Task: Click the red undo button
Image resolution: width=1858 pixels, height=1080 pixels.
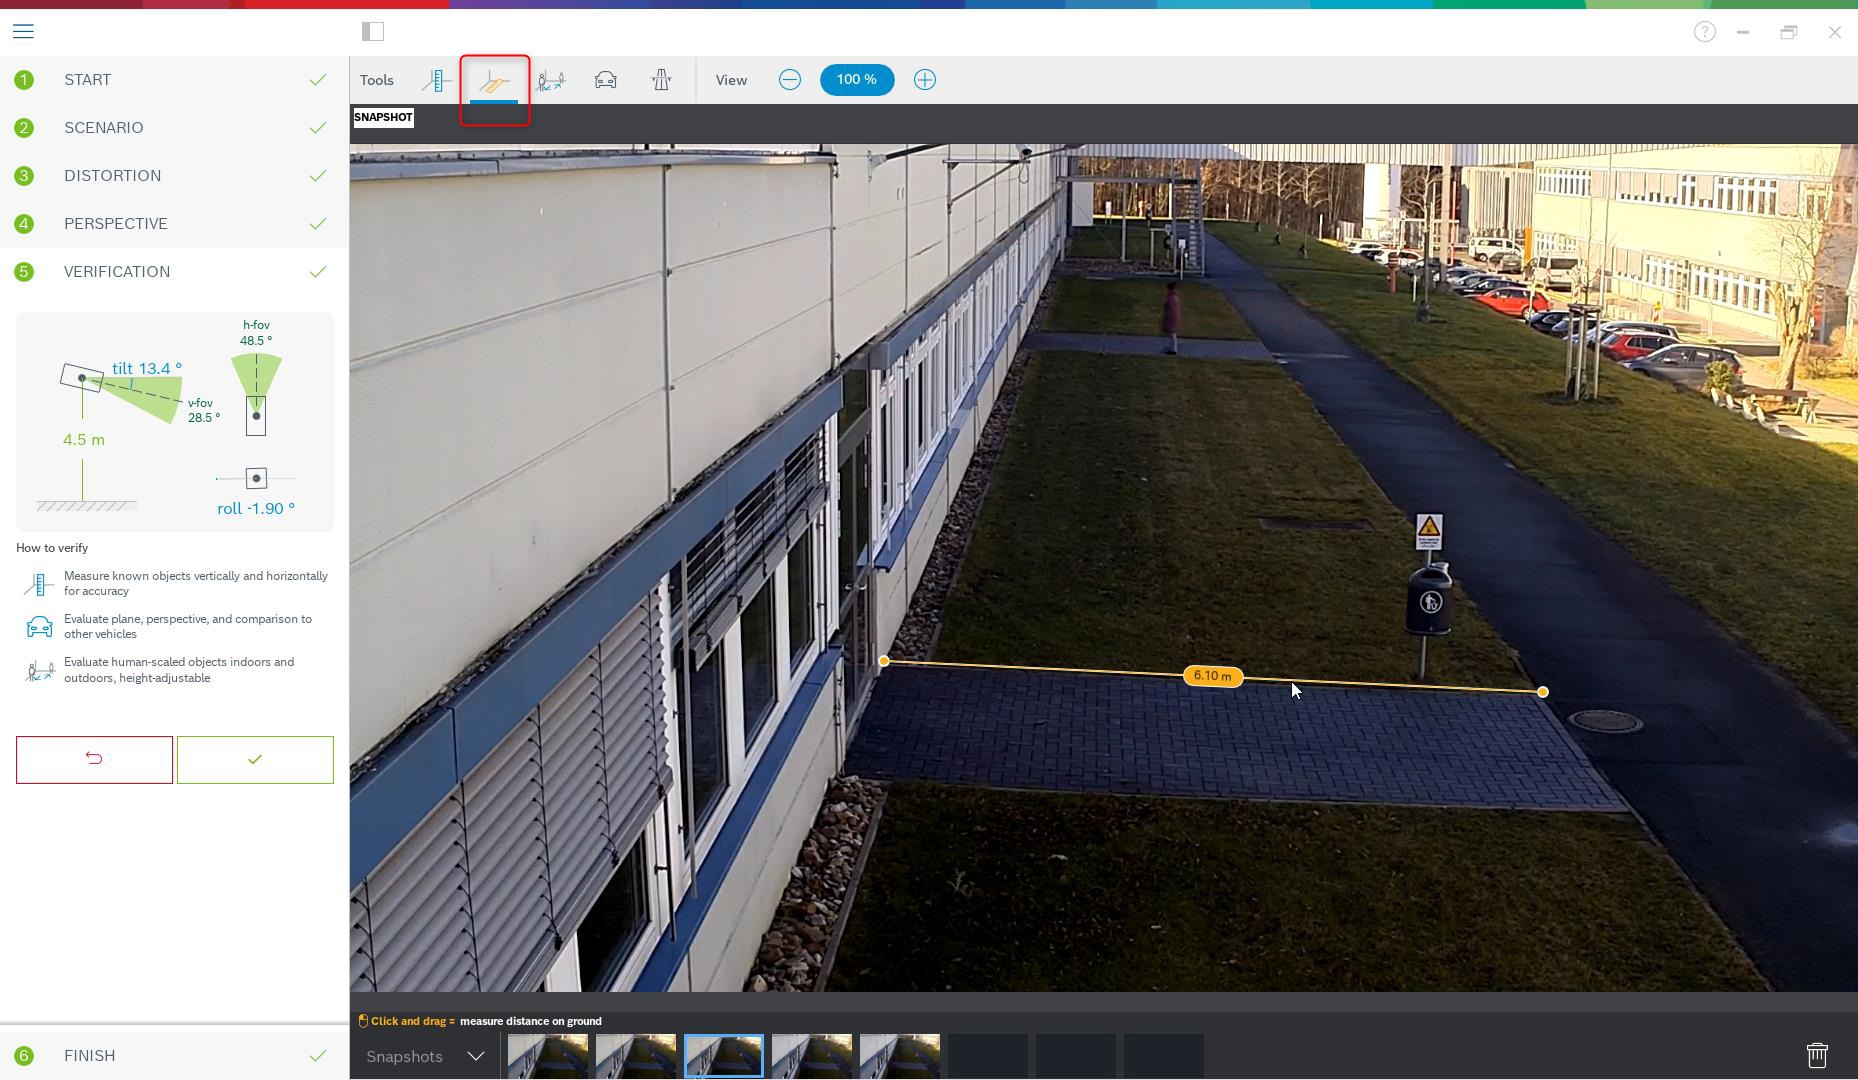Action: click(x=94, y=760)
